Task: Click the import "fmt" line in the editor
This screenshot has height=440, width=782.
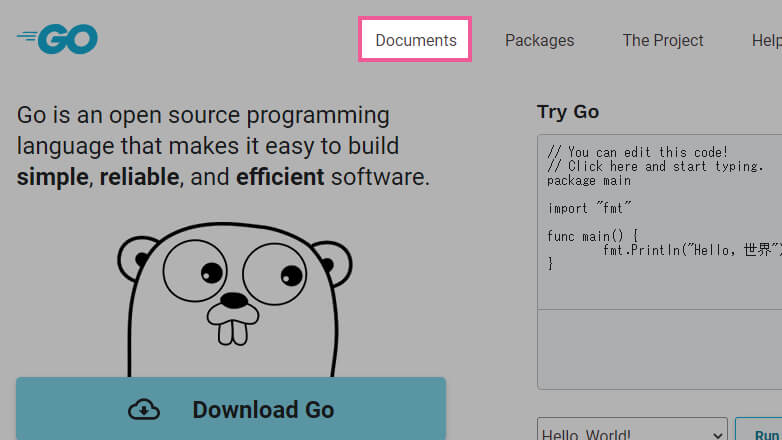Action: pyautogui.click(x=590, y=208)
